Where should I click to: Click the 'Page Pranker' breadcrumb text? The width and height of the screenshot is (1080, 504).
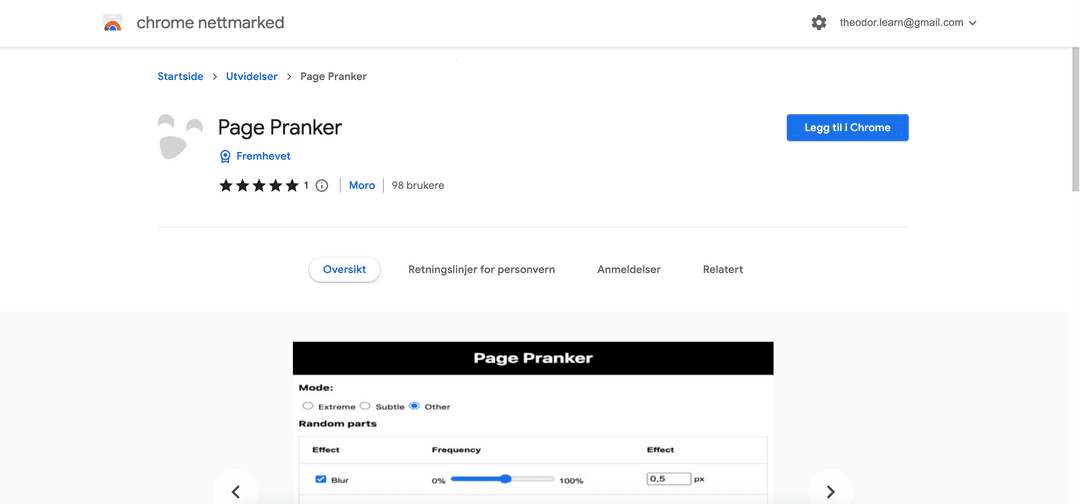[333, 76]
